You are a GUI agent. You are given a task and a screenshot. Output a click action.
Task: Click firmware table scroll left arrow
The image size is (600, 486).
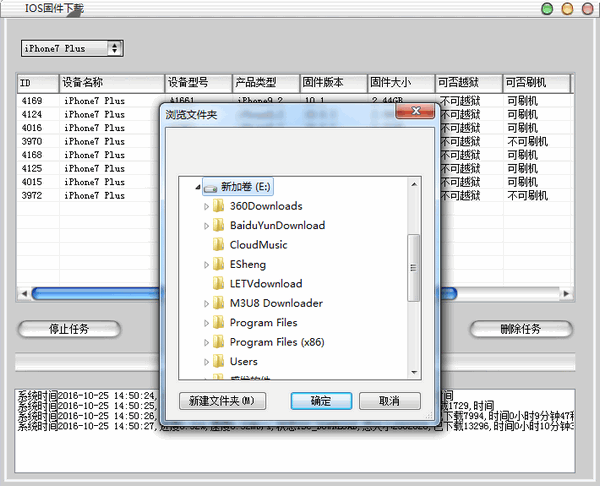(x=24, y=294)
